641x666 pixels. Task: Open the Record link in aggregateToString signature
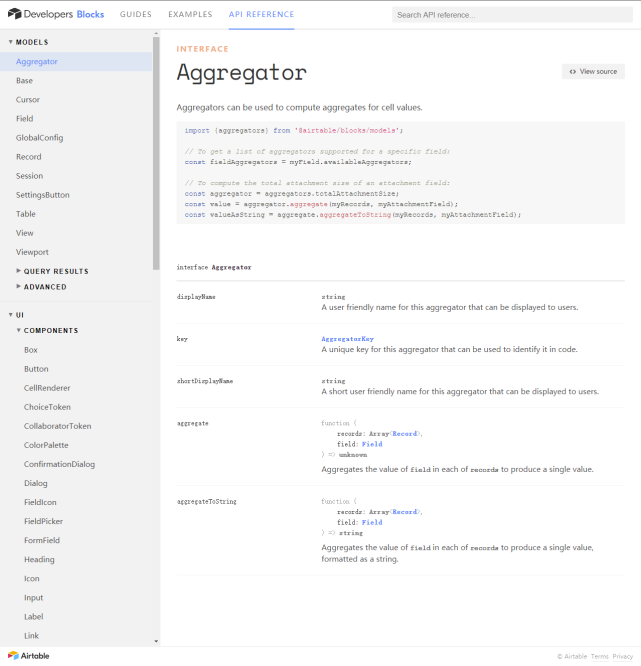[404, 512]
